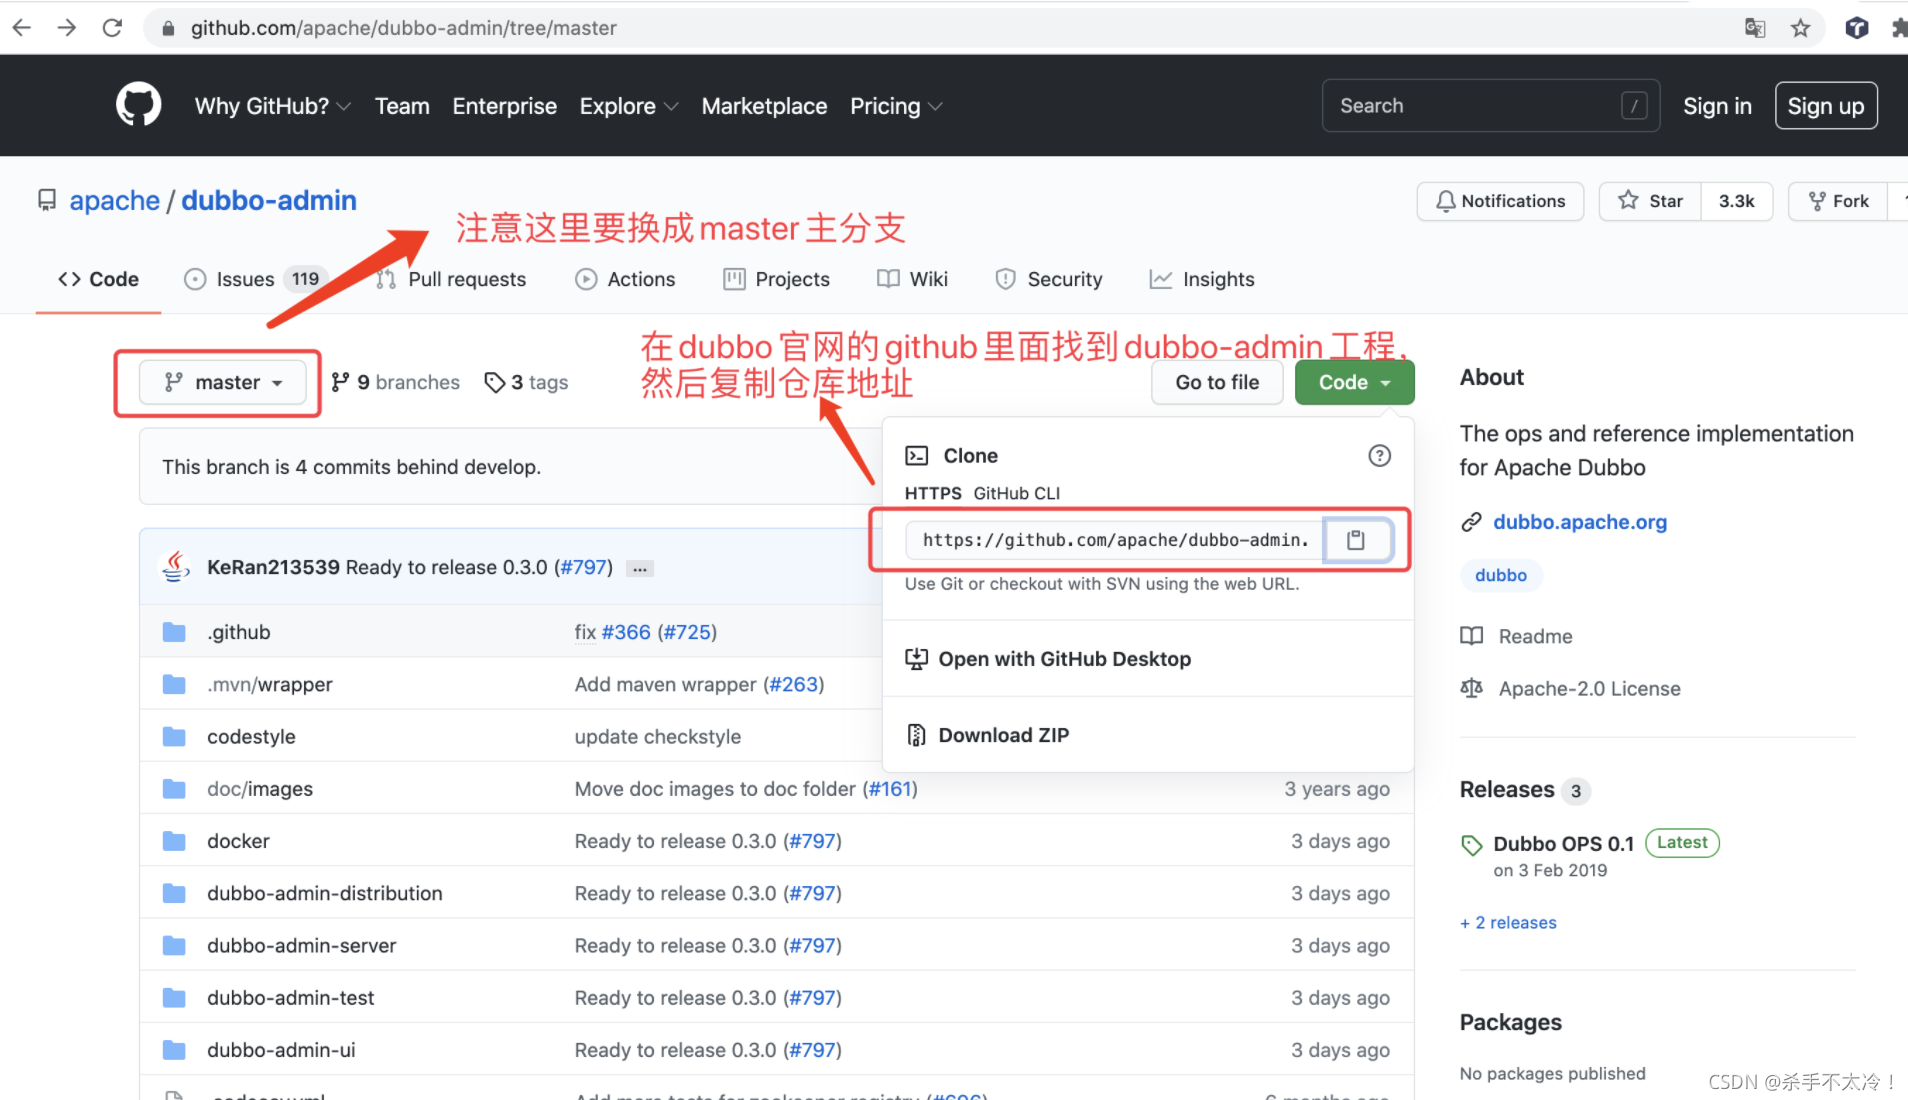1908x1100 pixels.
Task: Switch to the Projects tab
Action: coord(776,279)
